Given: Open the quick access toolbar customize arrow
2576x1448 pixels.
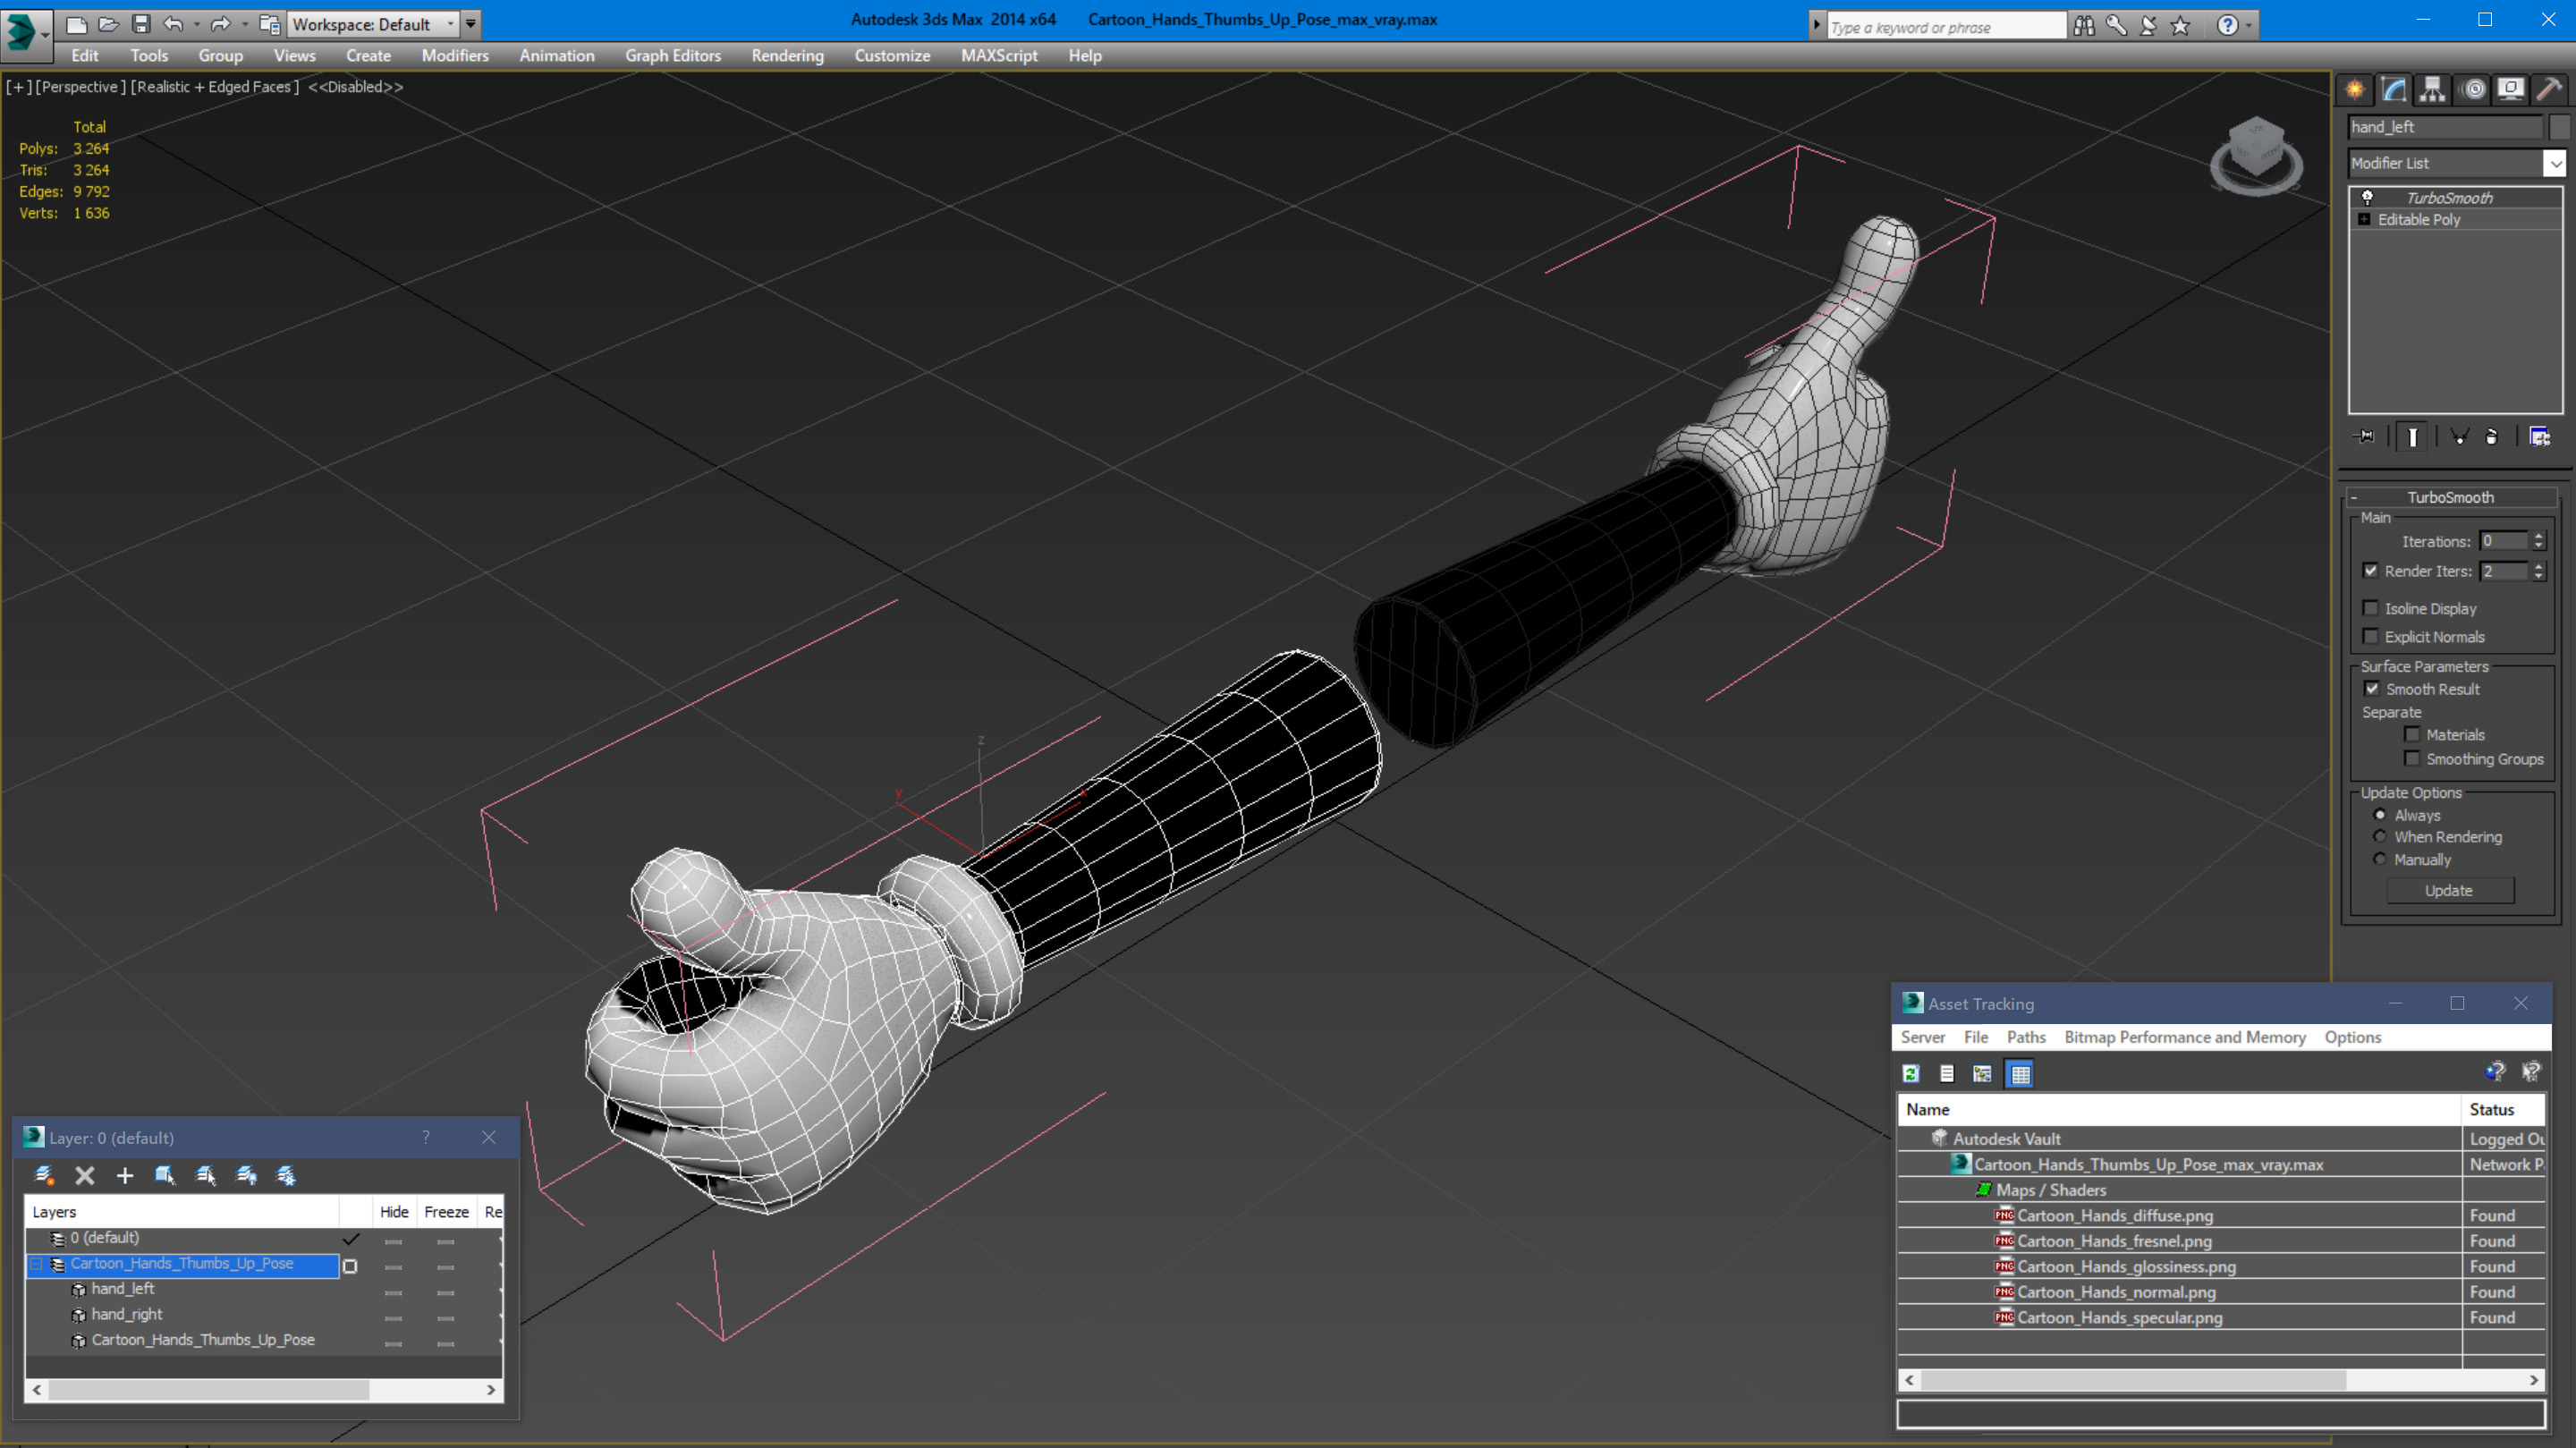Looking at the screenshot, I should click(x=471, y=24).
